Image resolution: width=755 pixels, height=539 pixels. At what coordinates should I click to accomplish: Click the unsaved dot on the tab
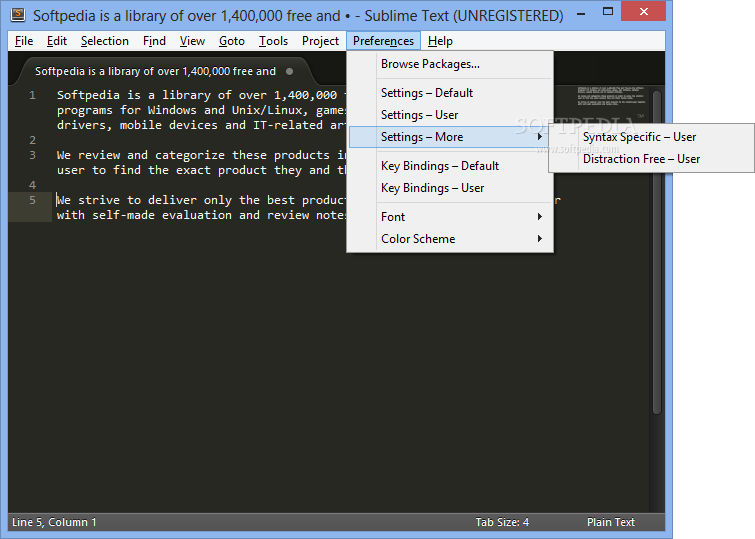coord(289,71)
